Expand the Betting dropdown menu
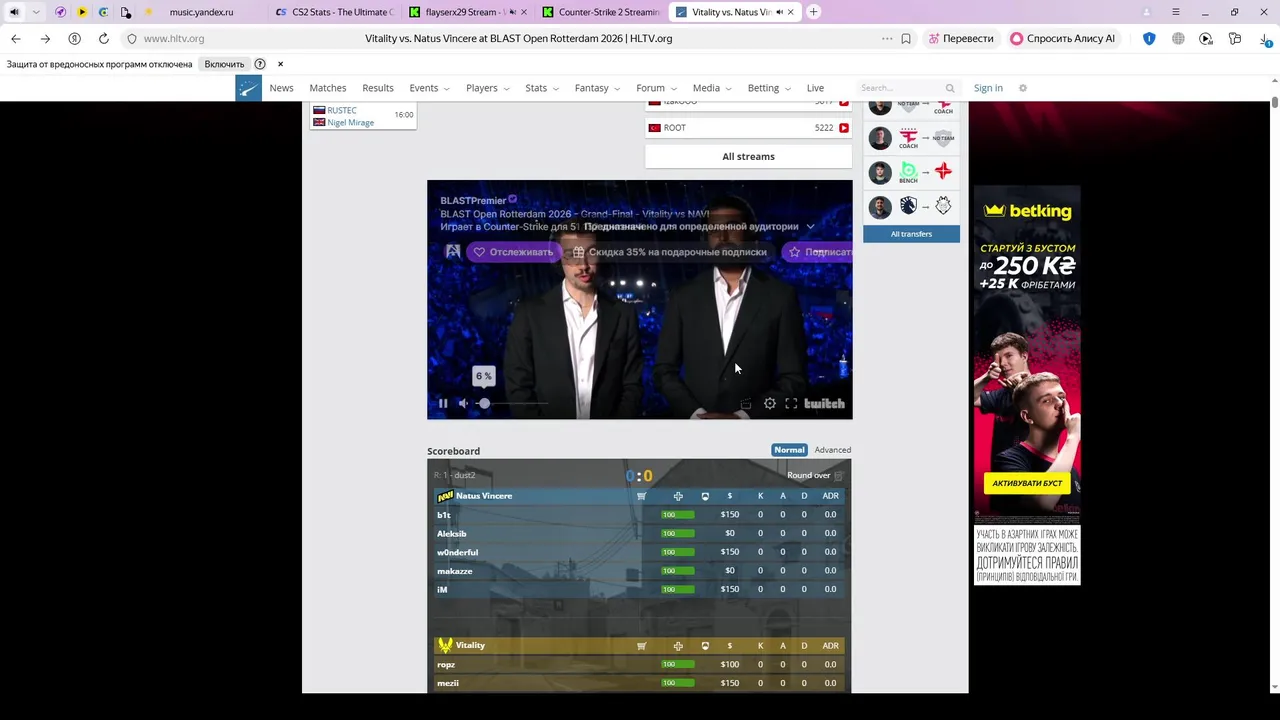The image size is (1280, 720). [769, 88]
